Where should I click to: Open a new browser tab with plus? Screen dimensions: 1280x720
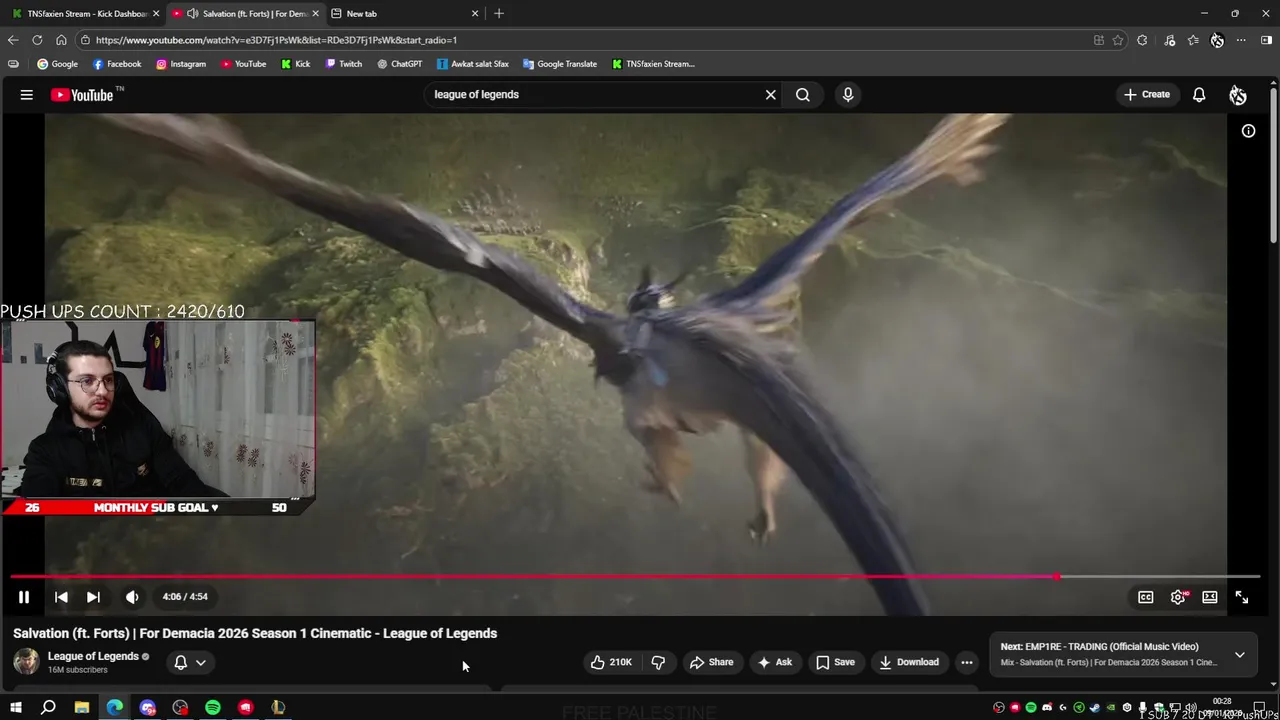click(499, 14)
